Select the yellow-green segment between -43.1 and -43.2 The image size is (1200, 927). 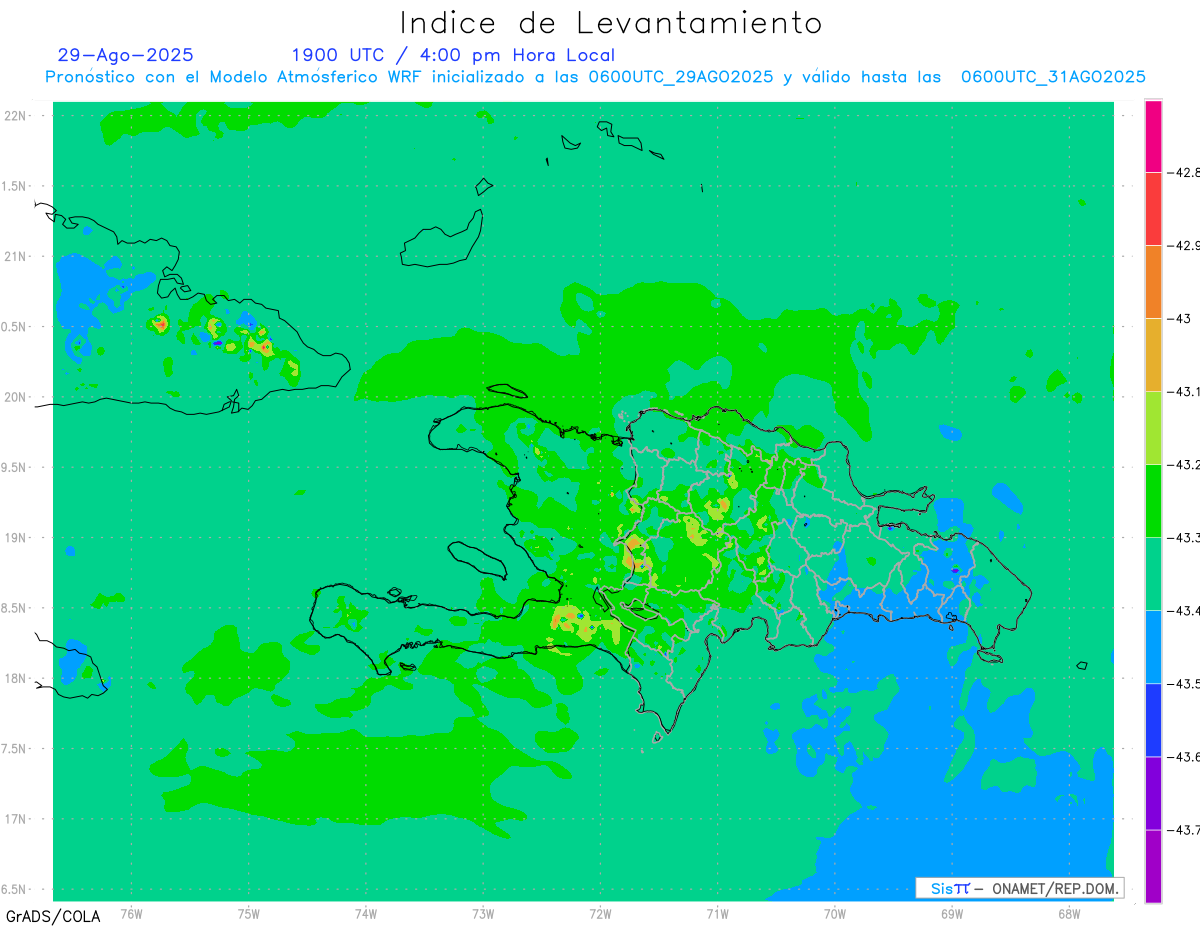1153,428
